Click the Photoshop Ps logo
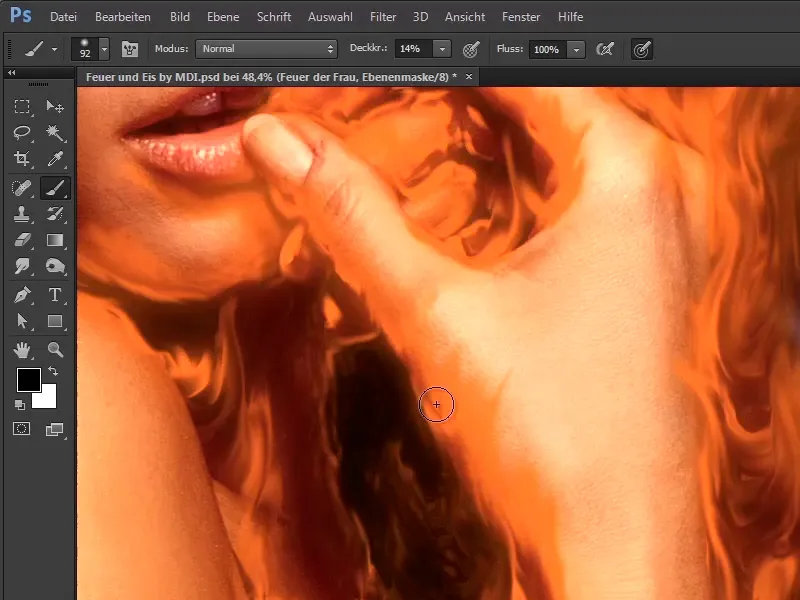Image resolution: width=800 pixels, height=600 pixels. (x=21, y=15)
